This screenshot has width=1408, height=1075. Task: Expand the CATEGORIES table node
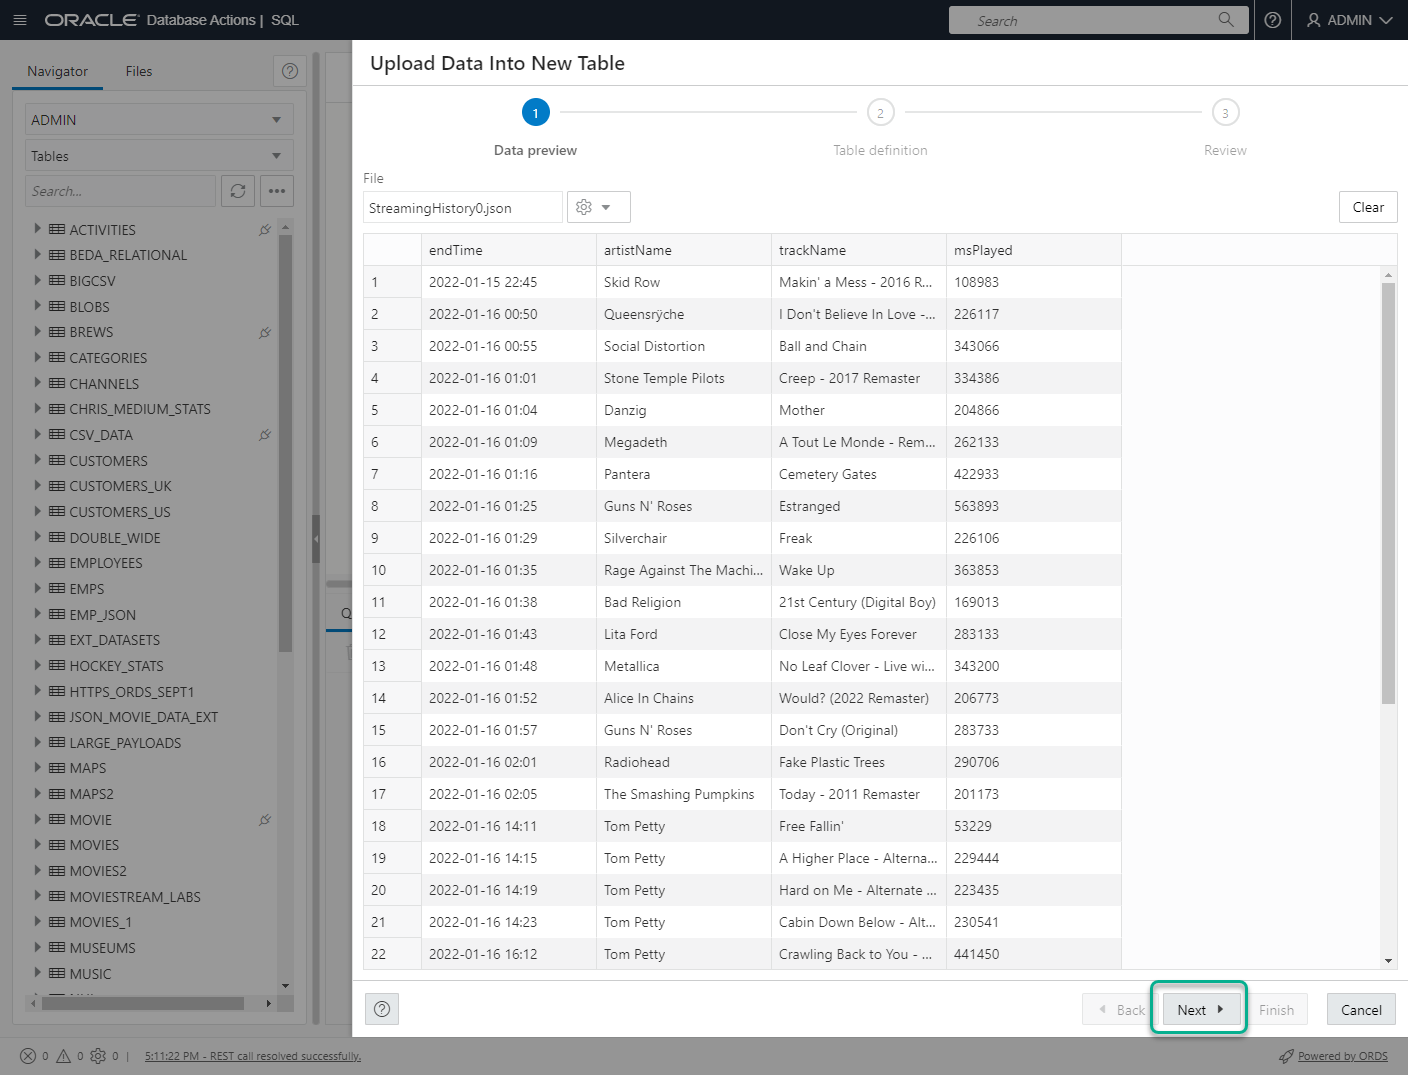(x=37, y=357)
